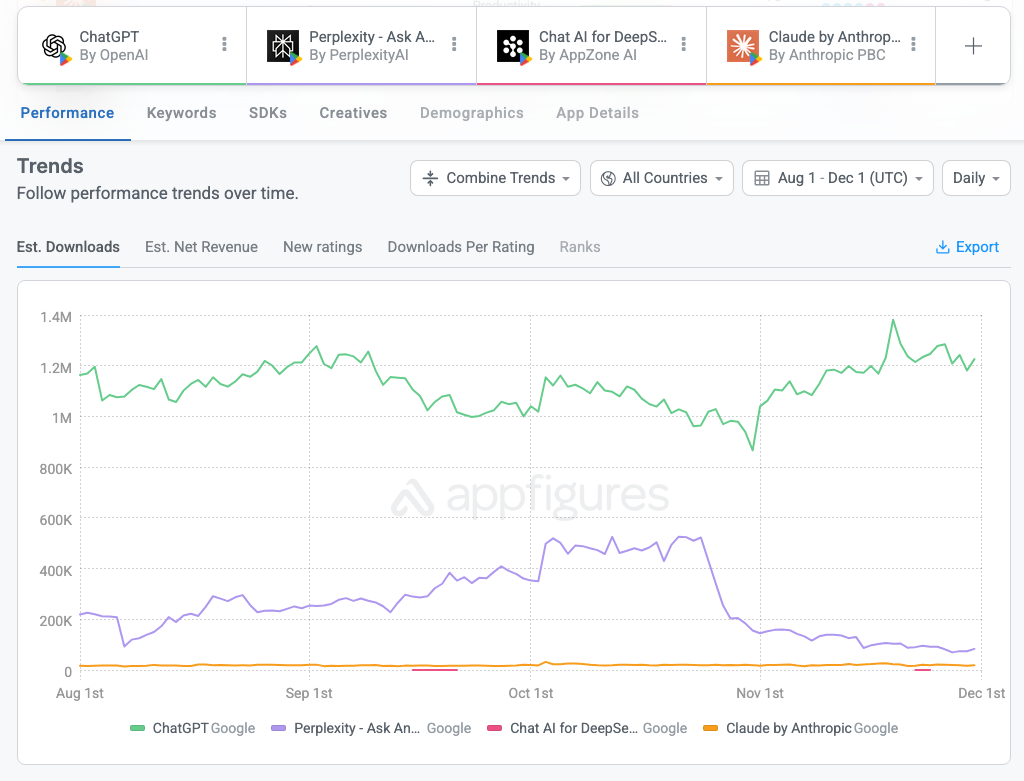Screen dimensions: 1024x781
Task: Click the By OpenAI developer name
Action: coord(114,56)
